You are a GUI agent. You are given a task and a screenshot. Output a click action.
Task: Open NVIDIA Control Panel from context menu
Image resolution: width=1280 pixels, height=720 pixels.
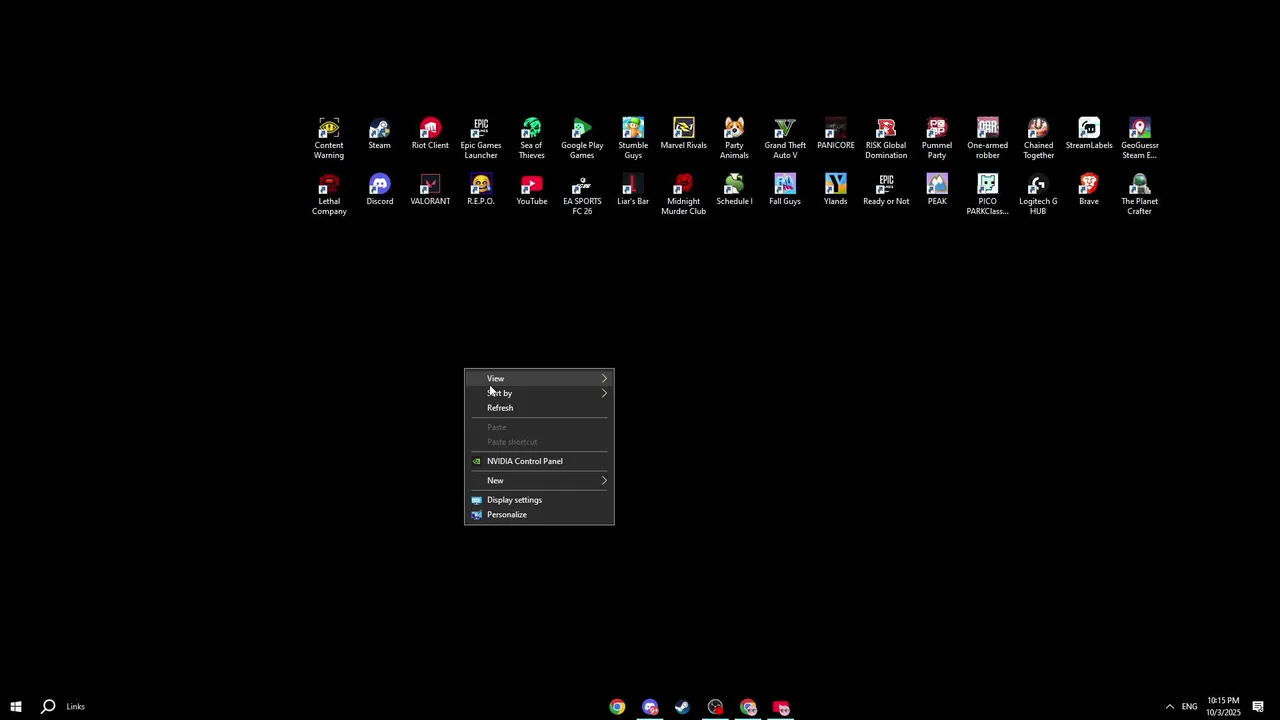pyautogui.click(x=539, y=461)
